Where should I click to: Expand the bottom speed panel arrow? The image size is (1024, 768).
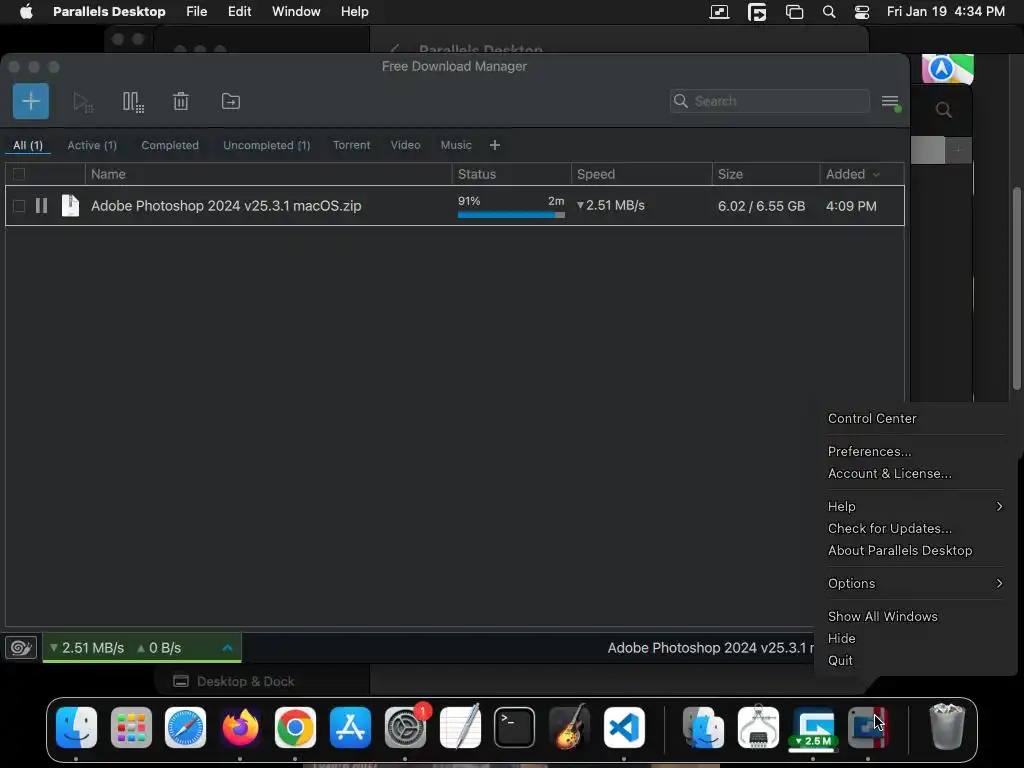pos(227,648)
